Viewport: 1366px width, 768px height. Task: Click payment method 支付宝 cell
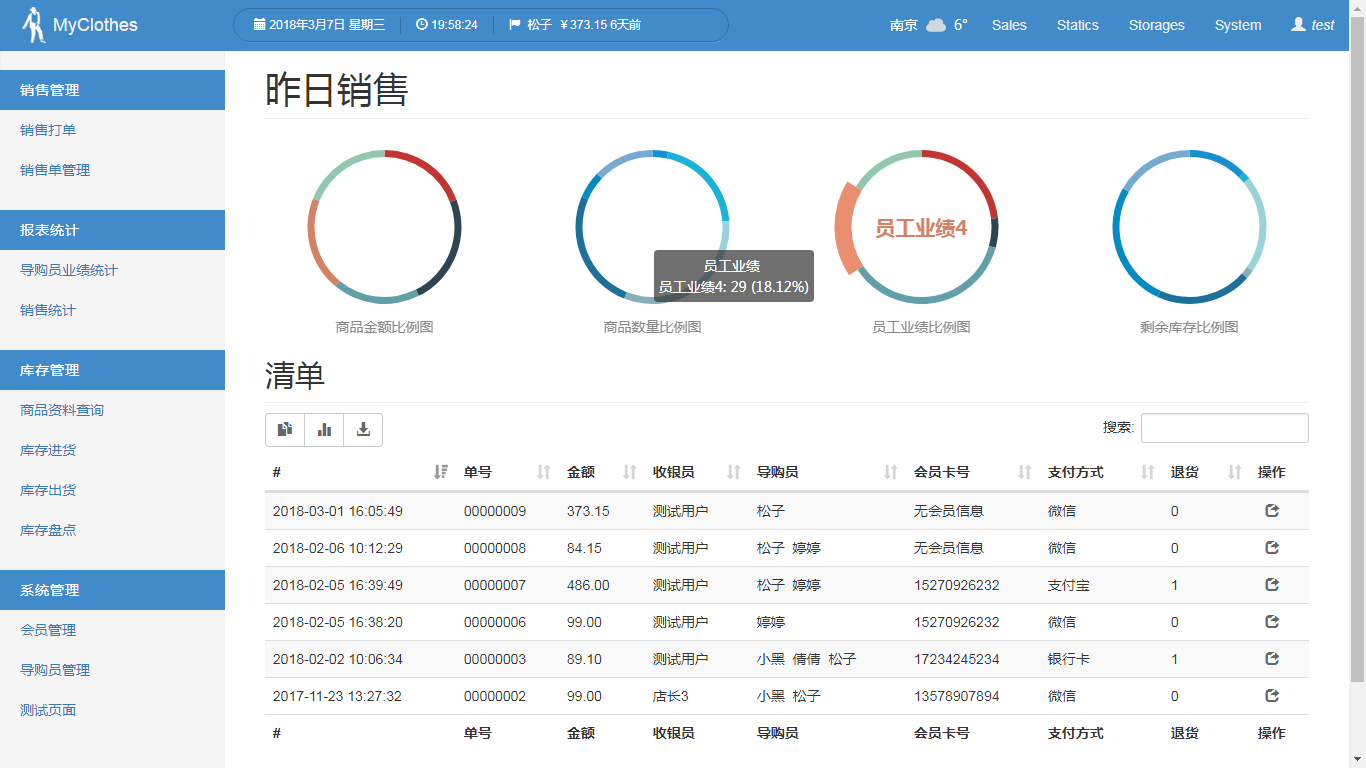tap(1069, 585)
